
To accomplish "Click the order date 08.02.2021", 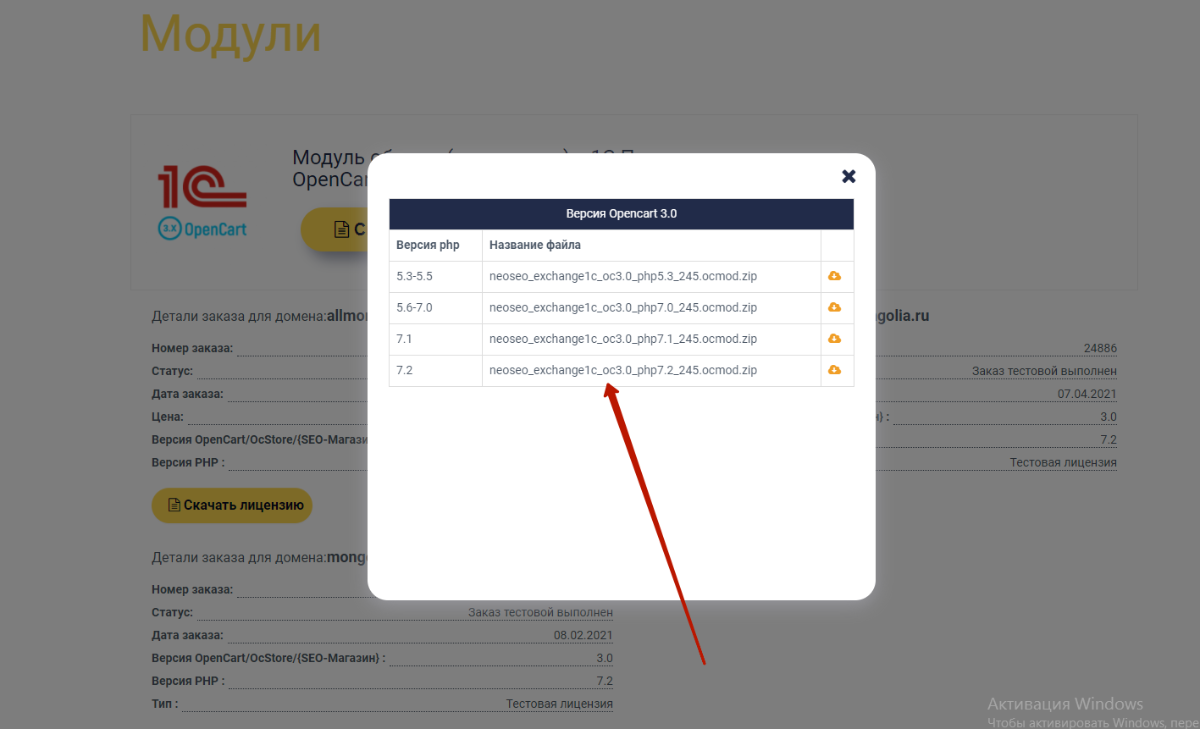I will 583,635.
